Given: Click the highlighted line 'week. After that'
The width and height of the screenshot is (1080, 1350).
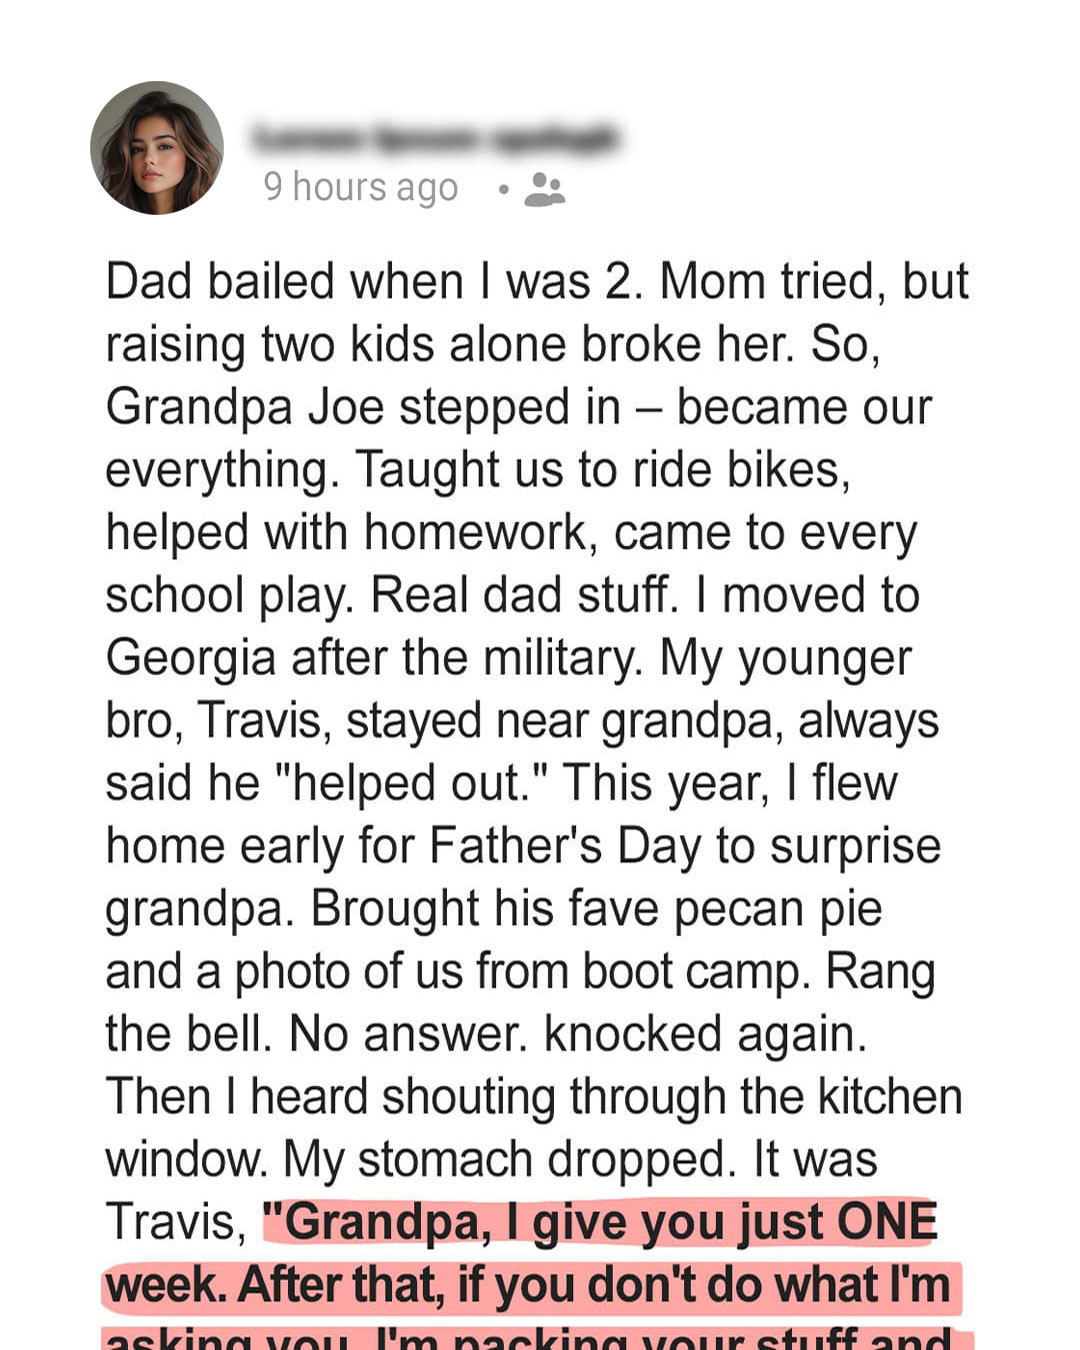Looking at the screenshot, I should (x=528, y=1284).
